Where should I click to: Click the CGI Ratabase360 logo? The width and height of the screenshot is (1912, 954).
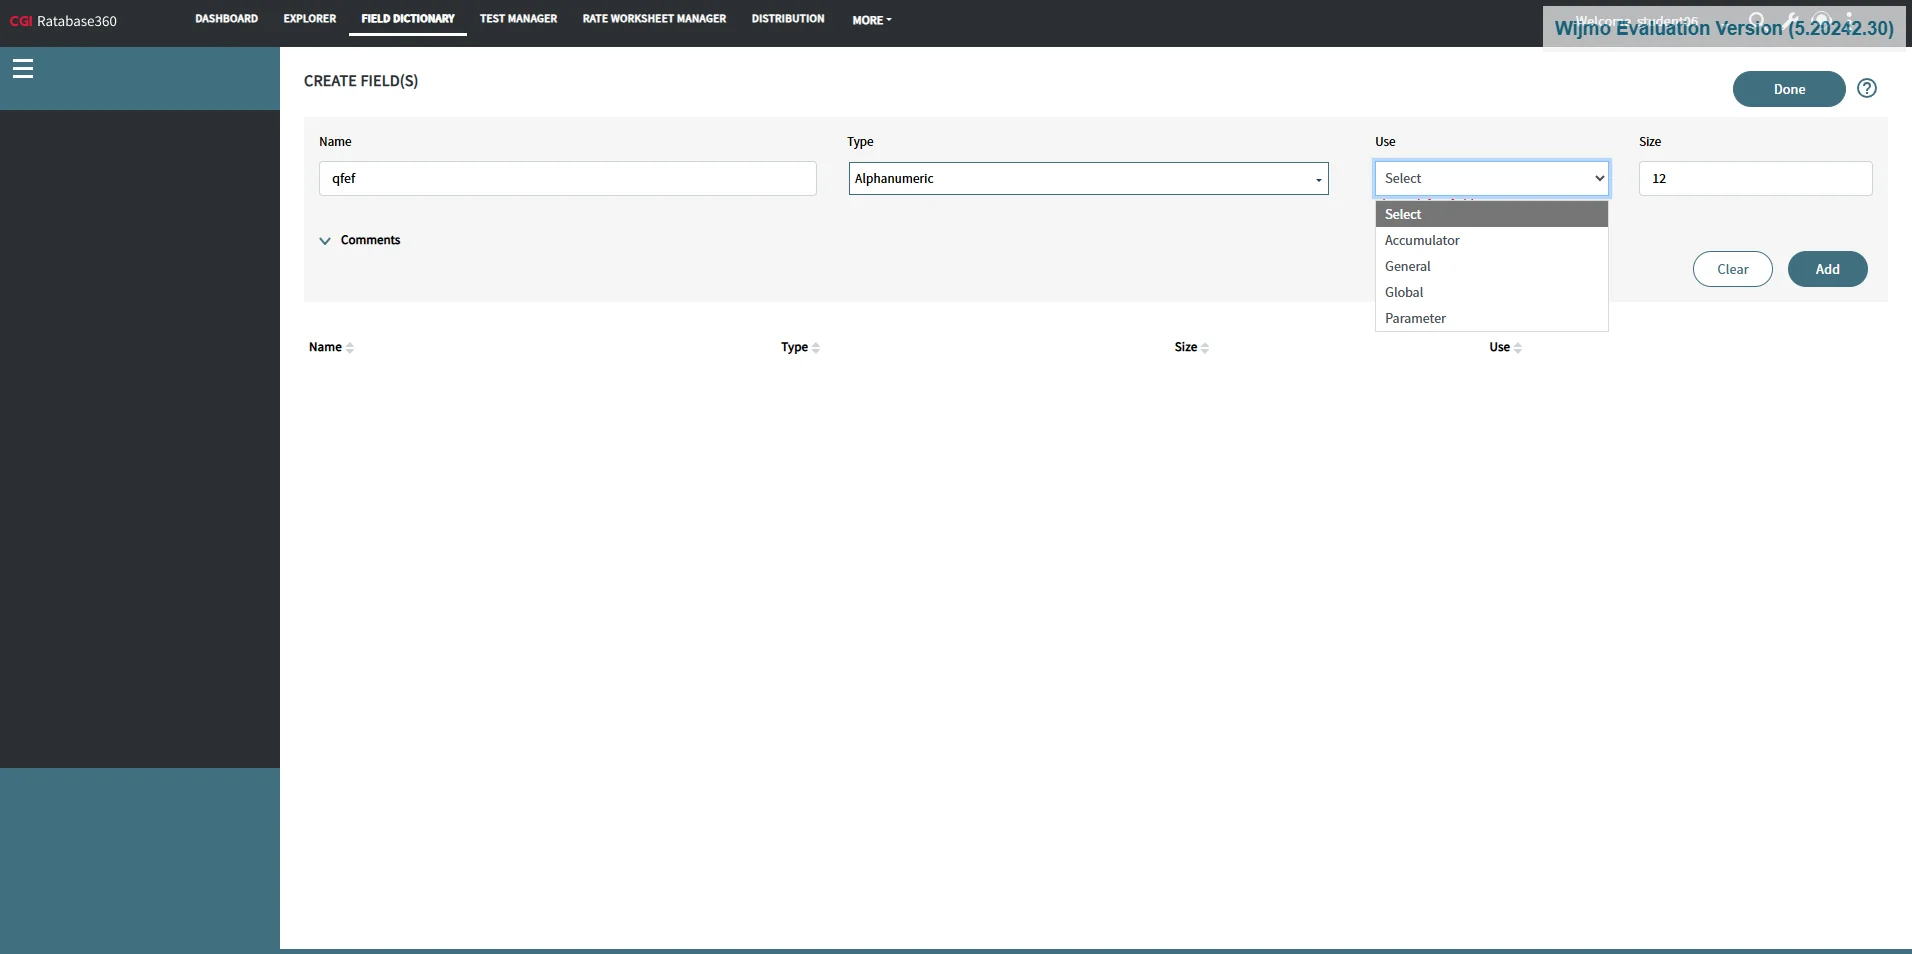(62, 21)
